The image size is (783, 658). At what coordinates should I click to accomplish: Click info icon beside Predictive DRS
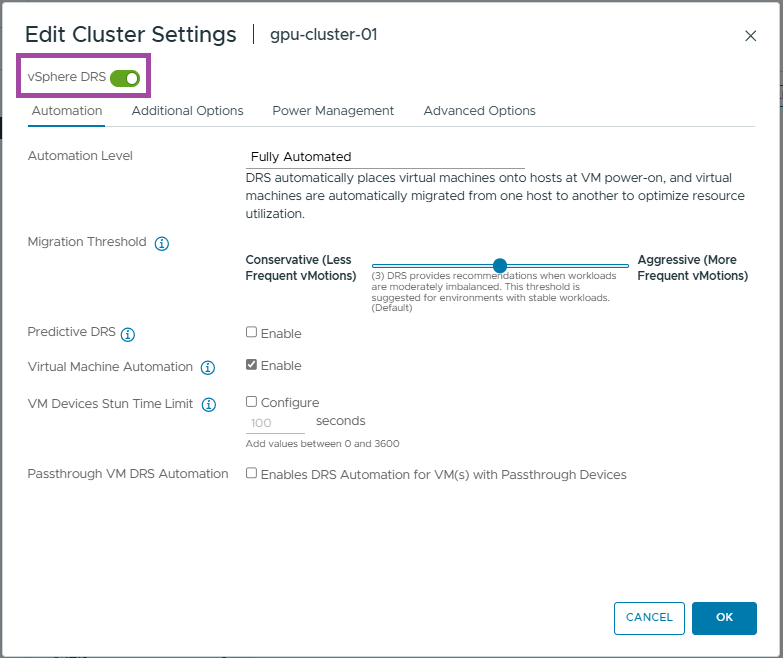(x=128, y=334)
